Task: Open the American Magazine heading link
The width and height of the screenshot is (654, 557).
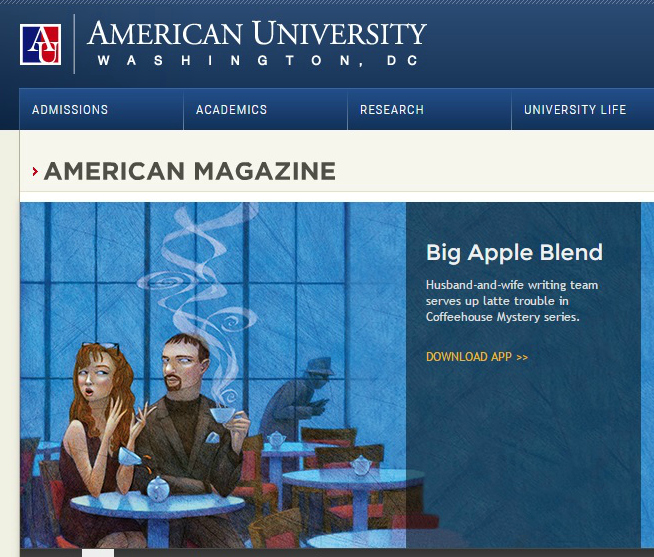Action: [190, 171]
